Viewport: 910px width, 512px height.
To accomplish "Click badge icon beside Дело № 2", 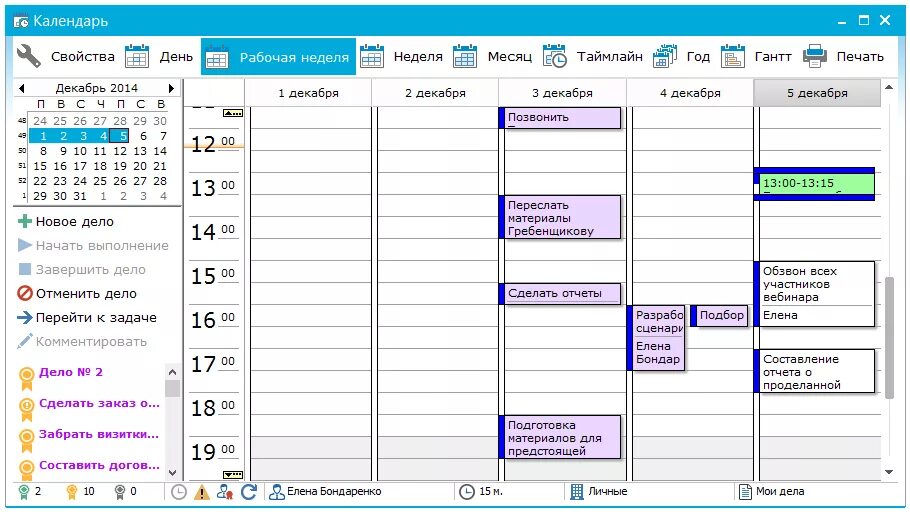I will (x=27, y=378).
